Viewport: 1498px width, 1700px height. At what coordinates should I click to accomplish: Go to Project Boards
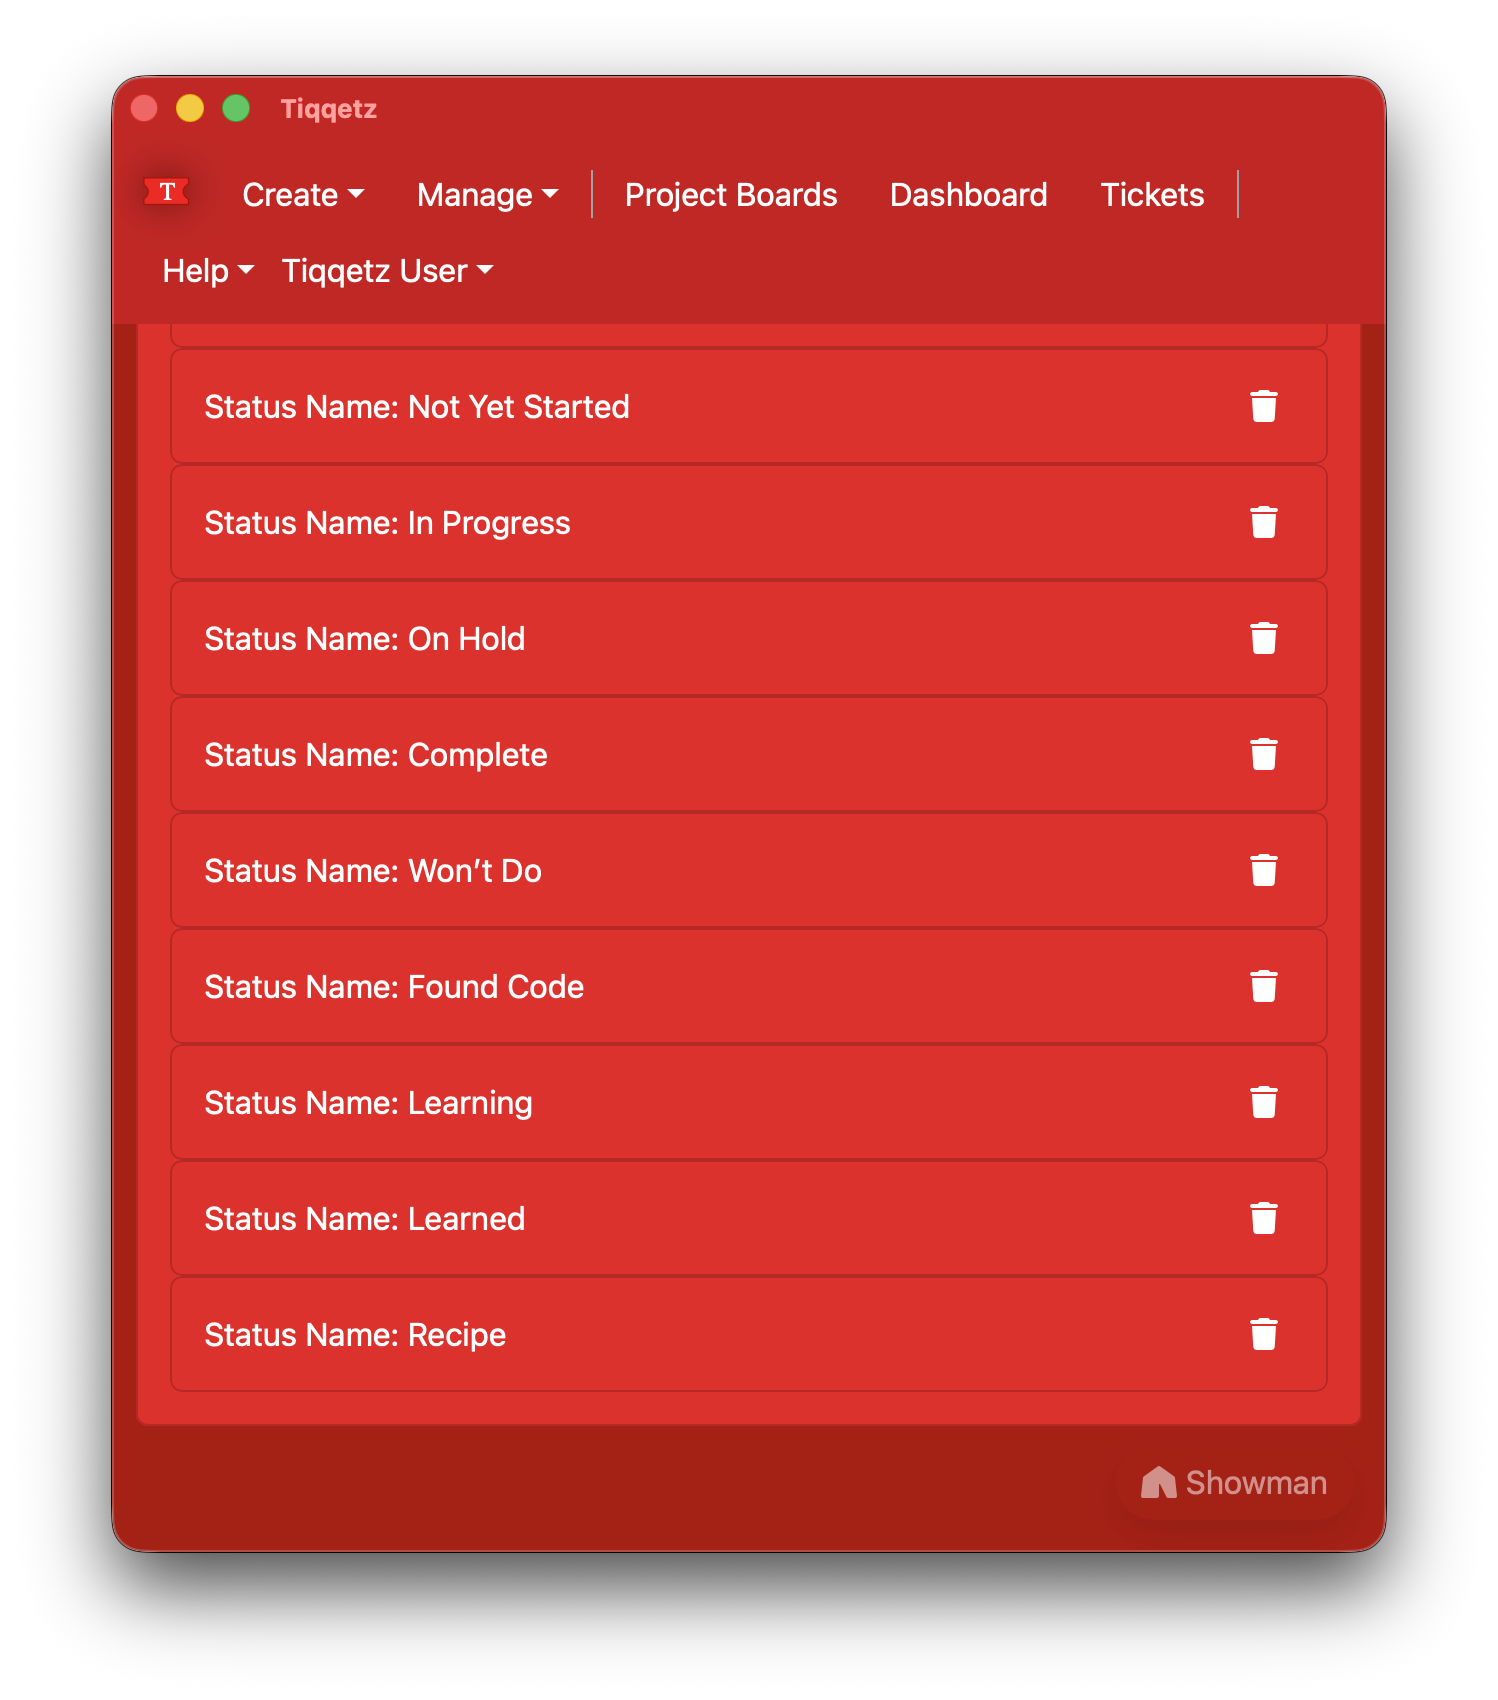[731, 194]
